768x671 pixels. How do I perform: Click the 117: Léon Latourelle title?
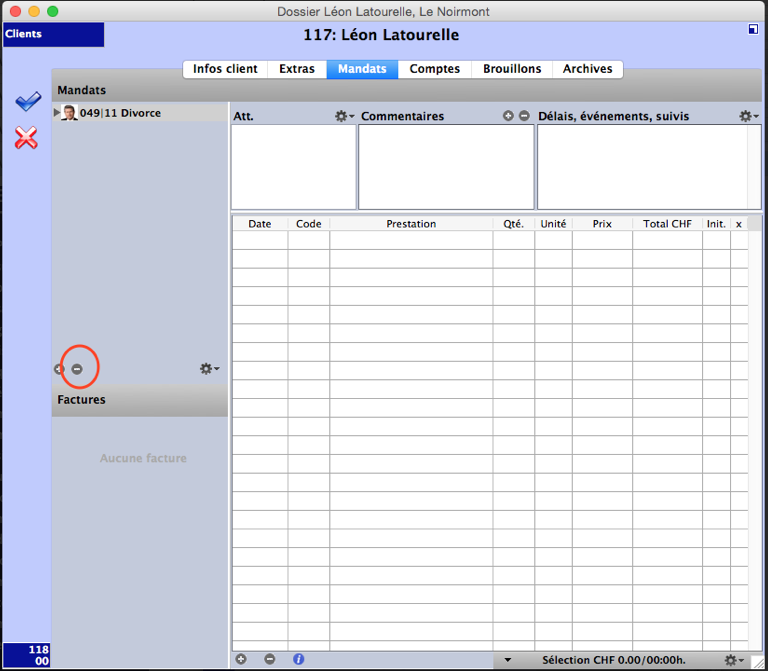pyautogui.click(x=381, y=35)
